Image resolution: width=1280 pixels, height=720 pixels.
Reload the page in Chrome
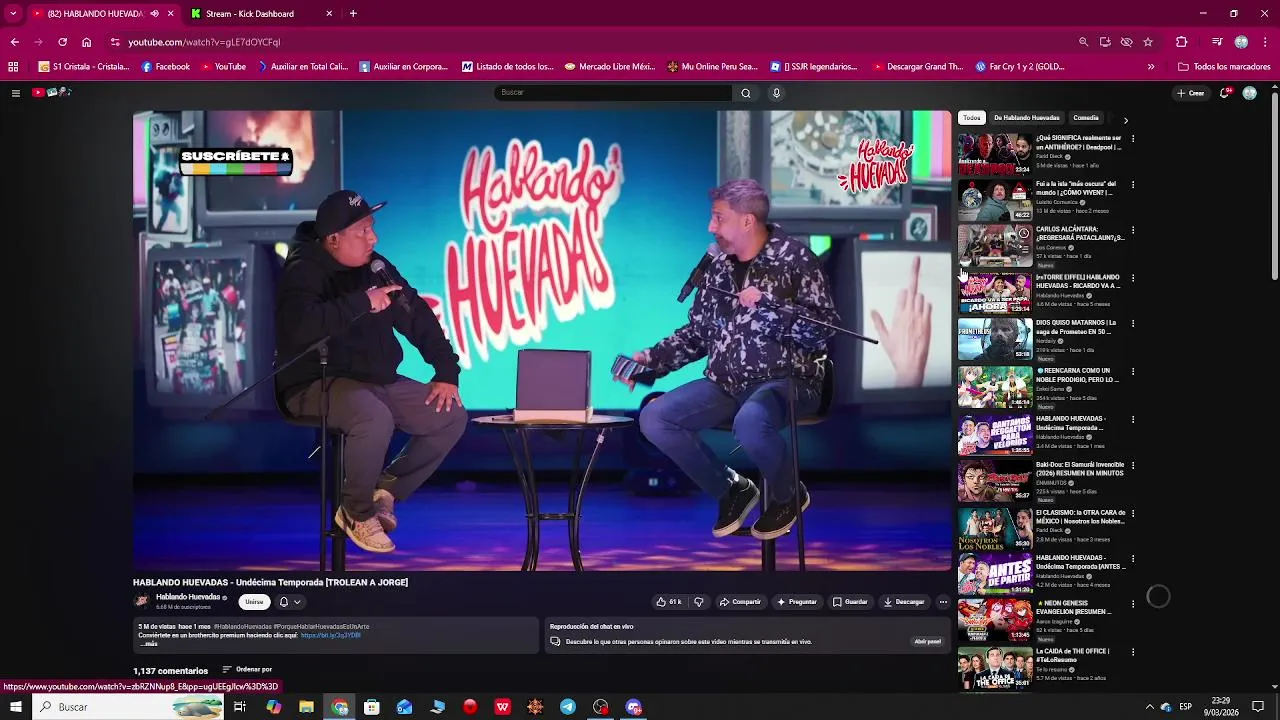coord(62,42)
